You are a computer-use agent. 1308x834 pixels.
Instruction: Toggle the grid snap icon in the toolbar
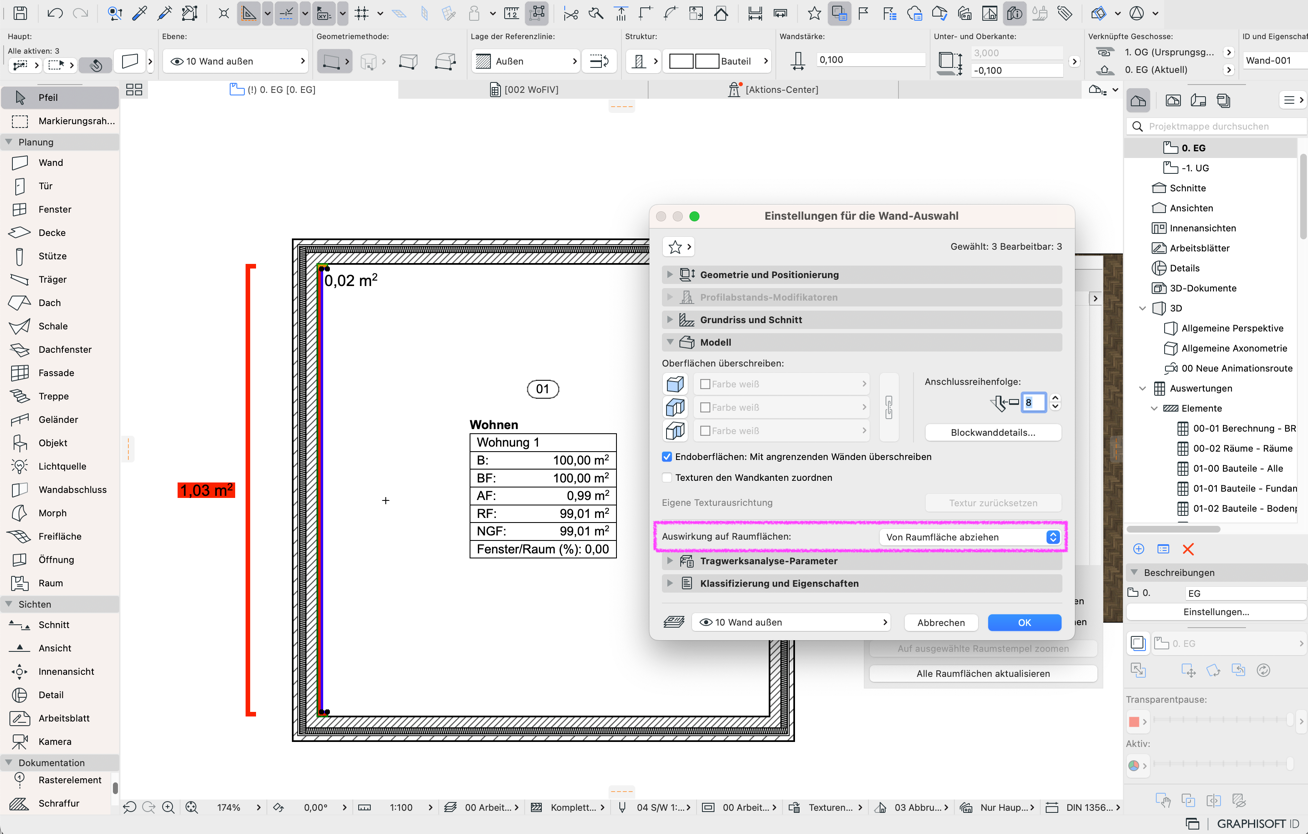tap(362, 14)
